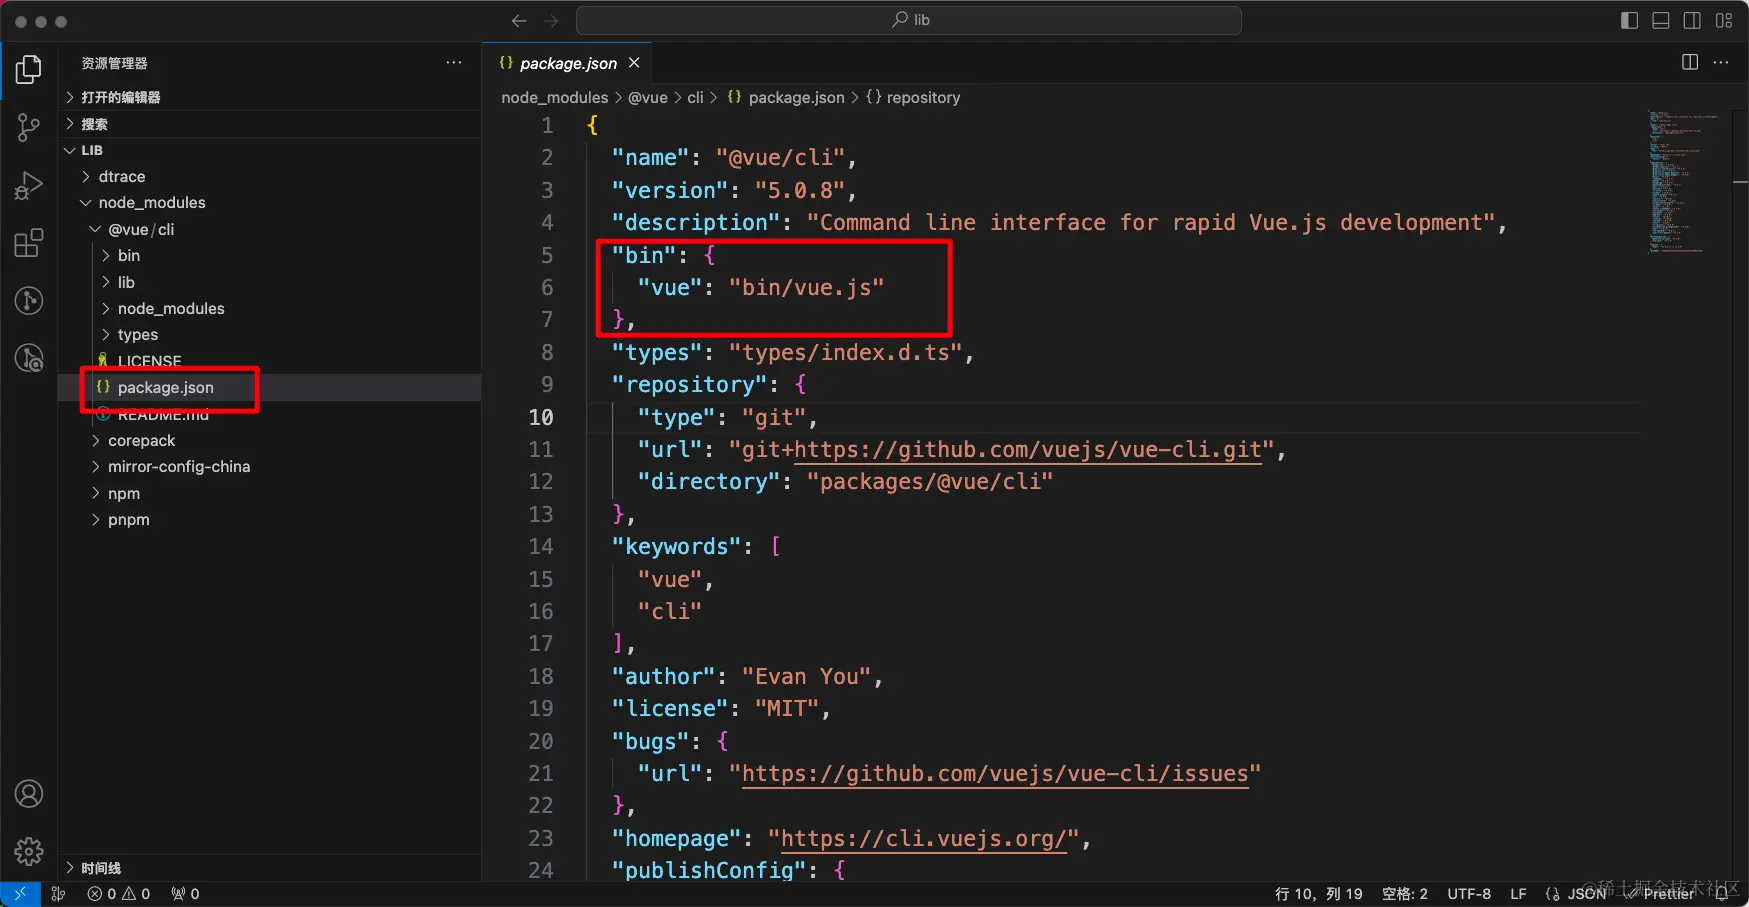Click the "bin/vue.js" string on line 6
Screen dimensions: 1749x907
pos(806,288)
